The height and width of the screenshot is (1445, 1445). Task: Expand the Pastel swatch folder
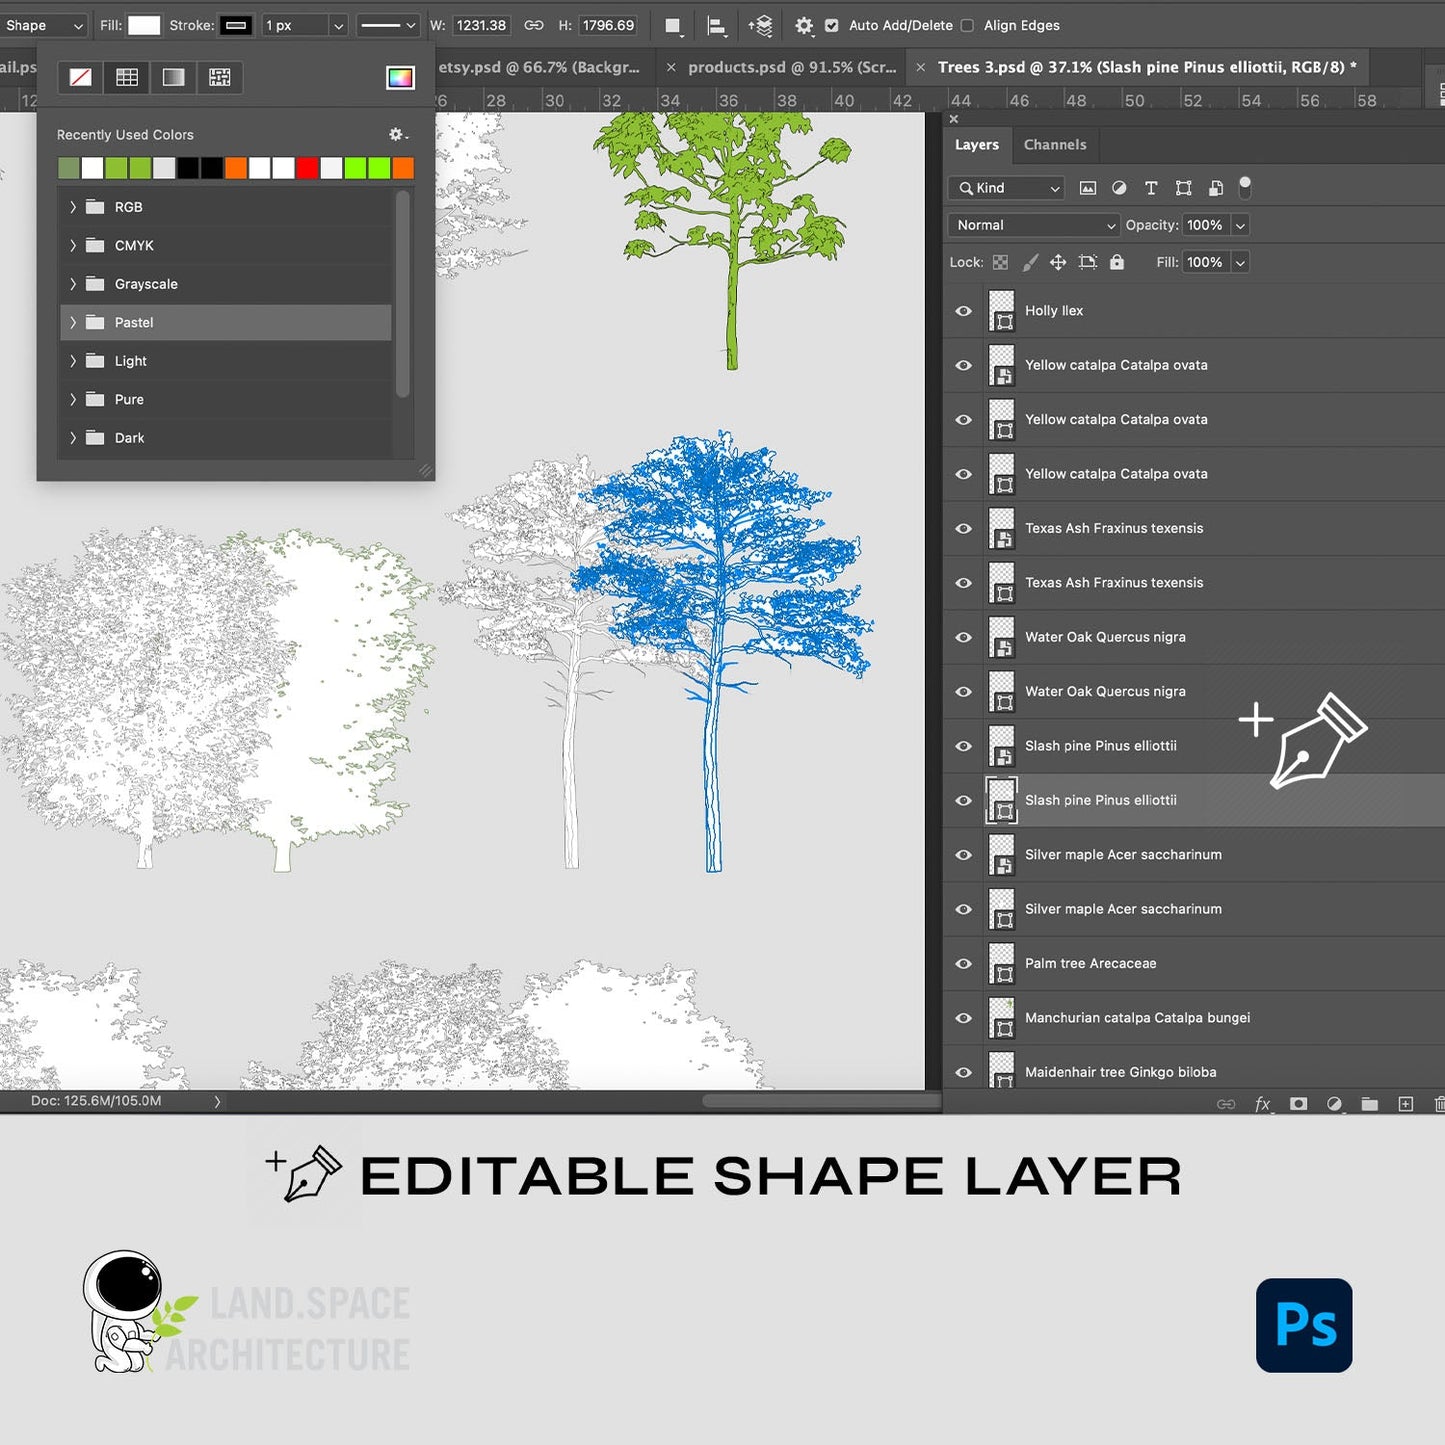coord(73,322)
